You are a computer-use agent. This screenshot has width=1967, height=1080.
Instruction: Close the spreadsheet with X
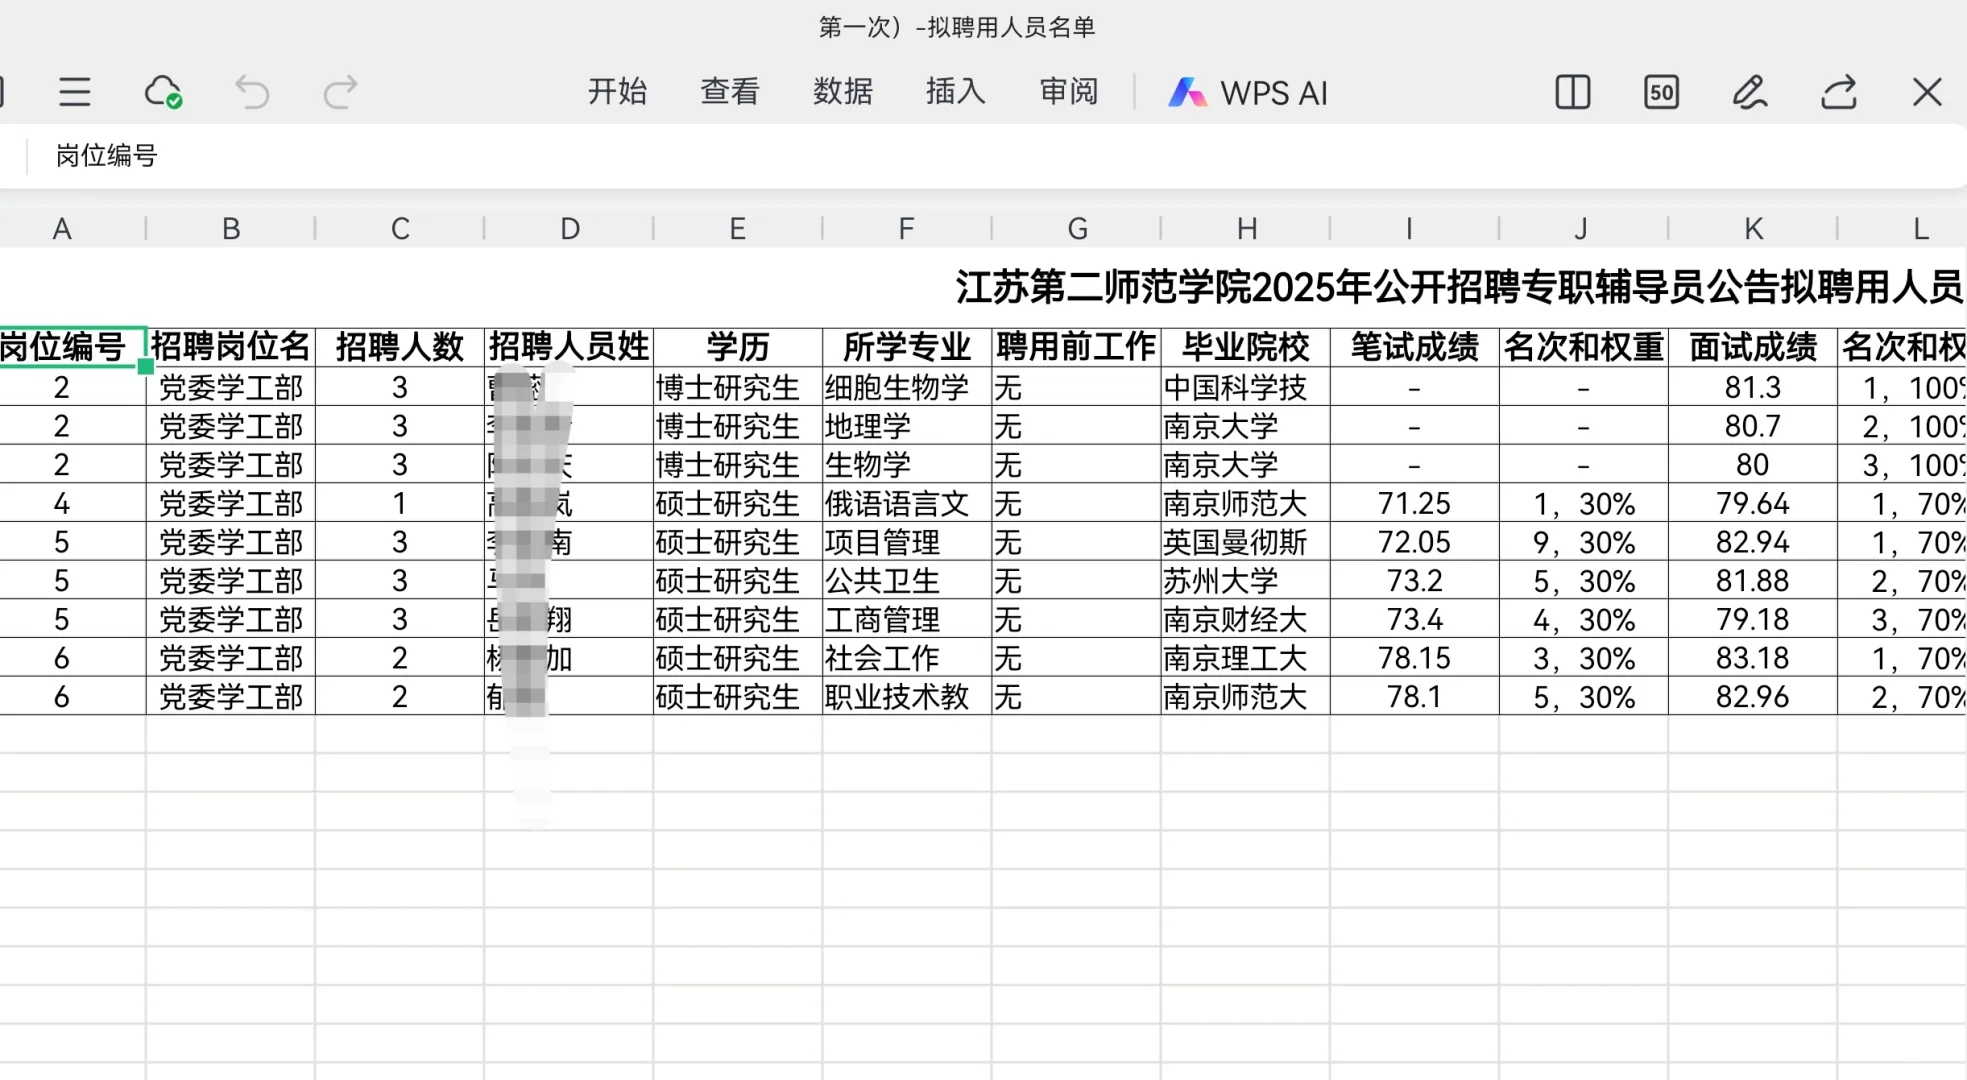point(1926,92)
